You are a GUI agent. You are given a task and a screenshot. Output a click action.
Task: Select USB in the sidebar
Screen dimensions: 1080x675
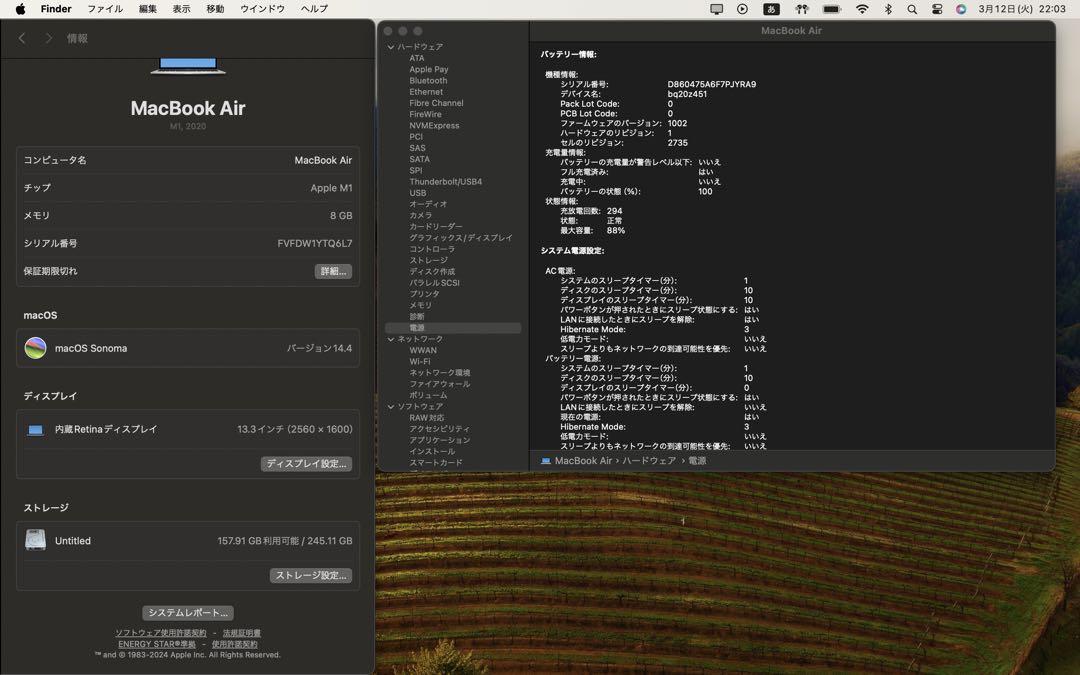417,193
